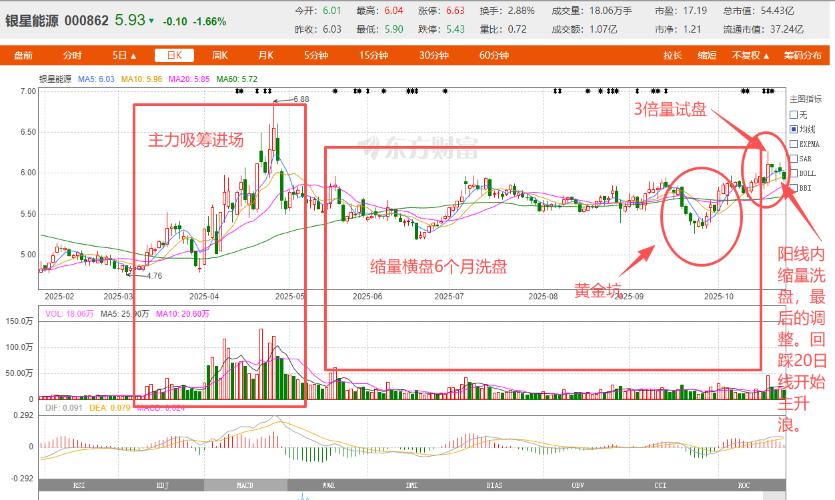Click the 最低 5.90 low value
The image size is (835, 500).
[x=380, y=29]
